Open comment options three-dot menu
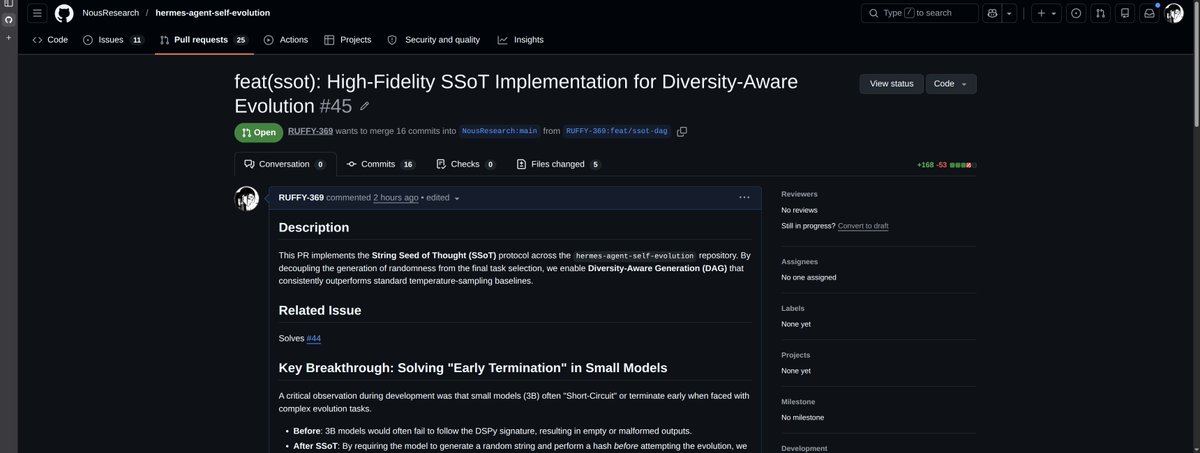 pyautogui.click(x=744, y=197)
